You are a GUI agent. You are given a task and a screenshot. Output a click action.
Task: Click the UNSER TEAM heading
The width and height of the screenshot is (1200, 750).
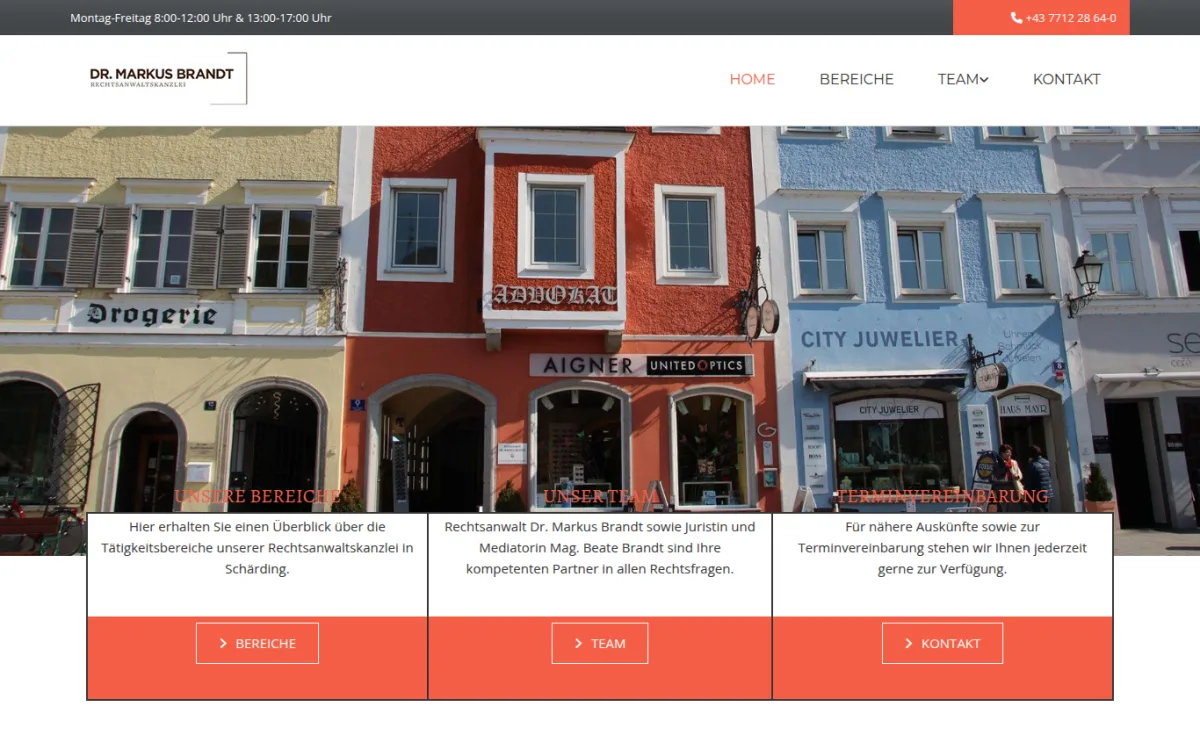[600, 497]
